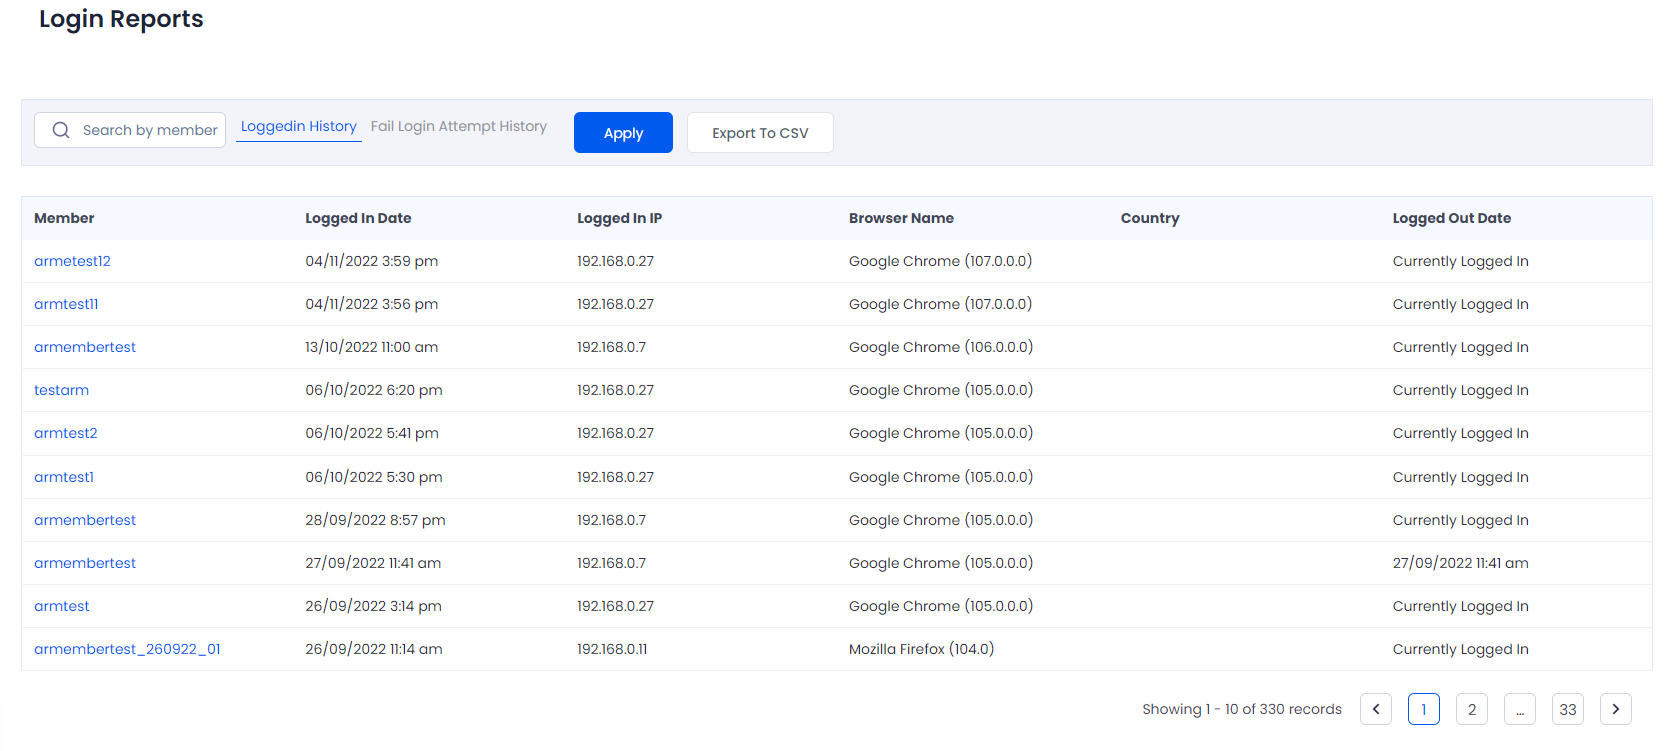Click Currently Logged In for testarm

click(1461, 390)
